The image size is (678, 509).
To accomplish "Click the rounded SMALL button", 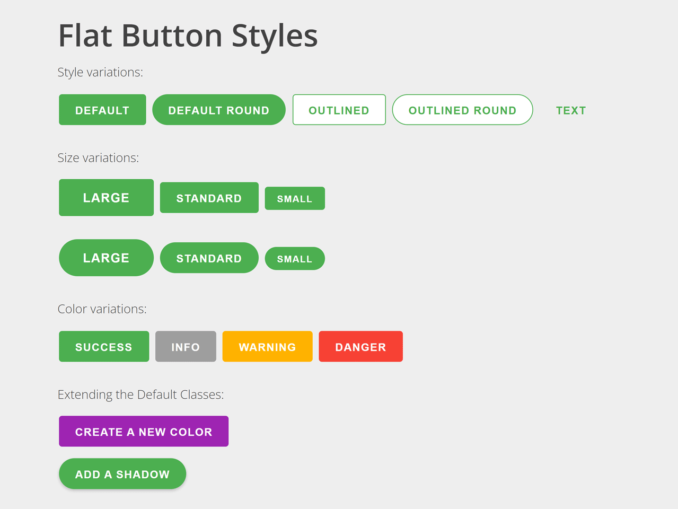I will (295, 259).
